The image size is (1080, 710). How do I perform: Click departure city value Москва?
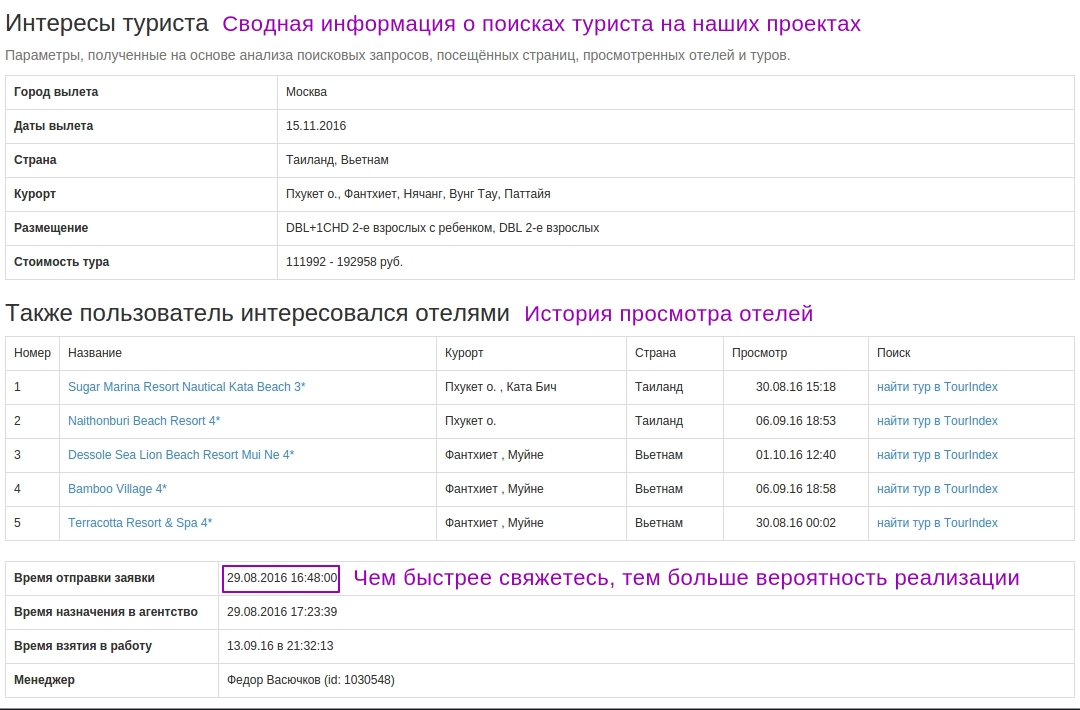tap(306, 92)
